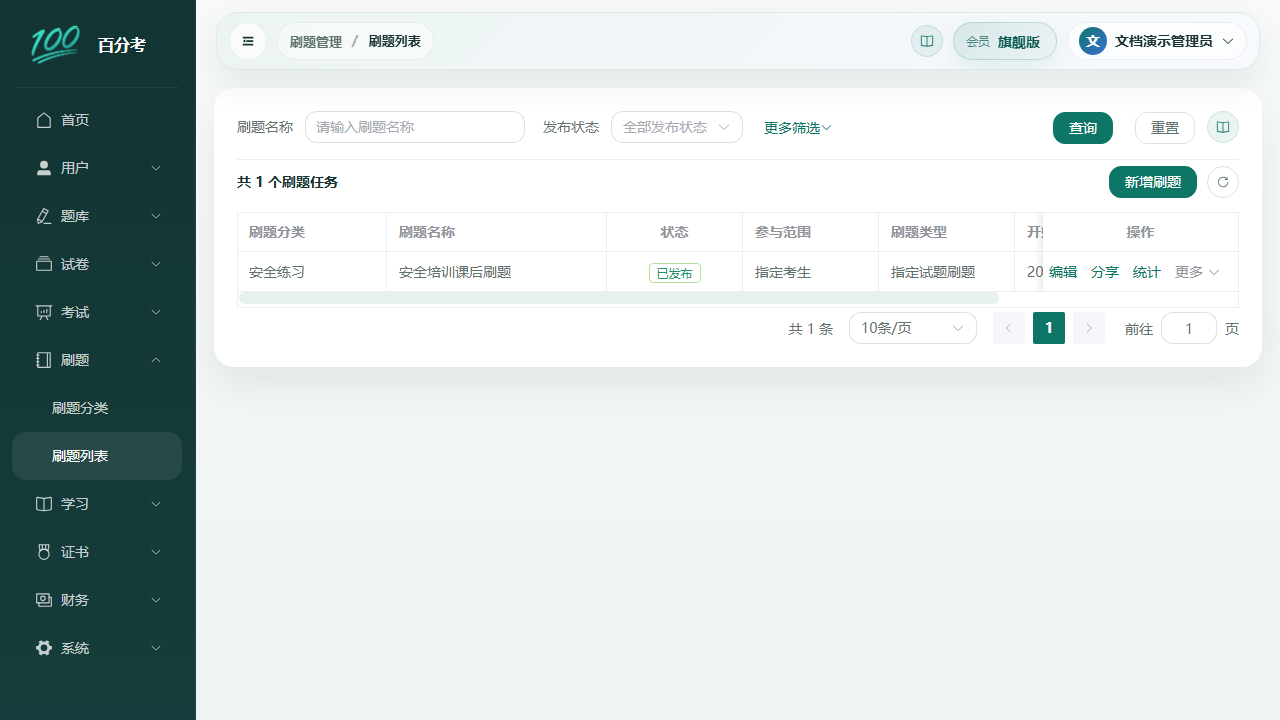
Task: Click the 新增刷题 button
Action: 1153,182
